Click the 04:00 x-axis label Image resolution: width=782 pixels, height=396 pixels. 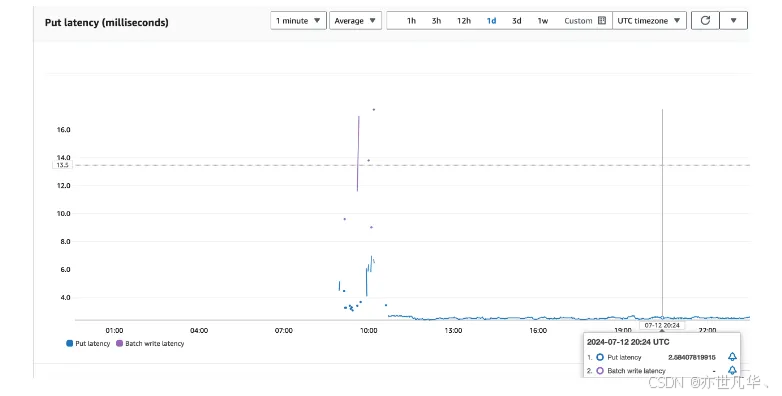[199, 331]
